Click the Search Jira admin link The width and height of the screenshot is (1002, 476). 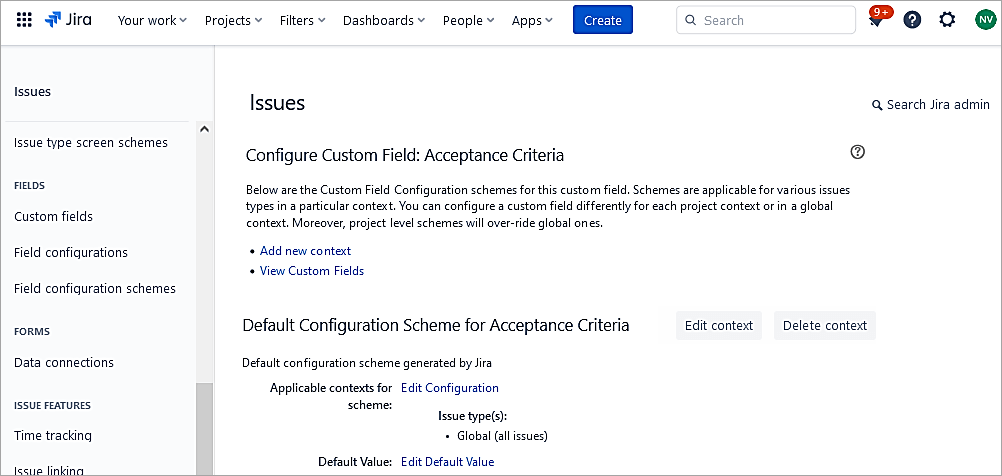point(930,104)
